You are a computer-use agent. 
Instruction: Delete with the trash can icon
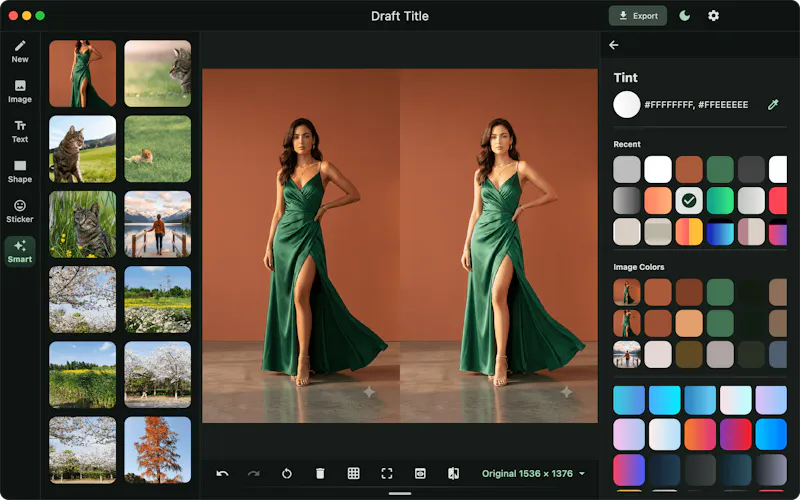pyautogui.click(x=320, y=473)
